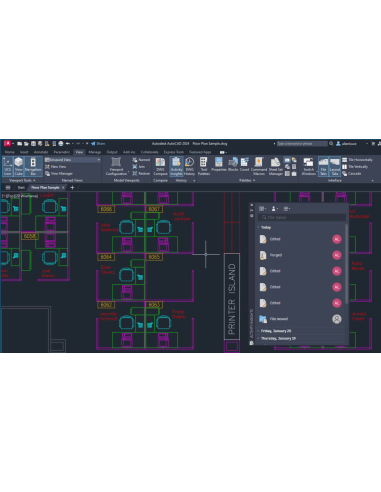The width and height of the screenshot is (381, 492).
Task: Click the Activity Insights panel scrollbar
Action: tap(347, 264)
